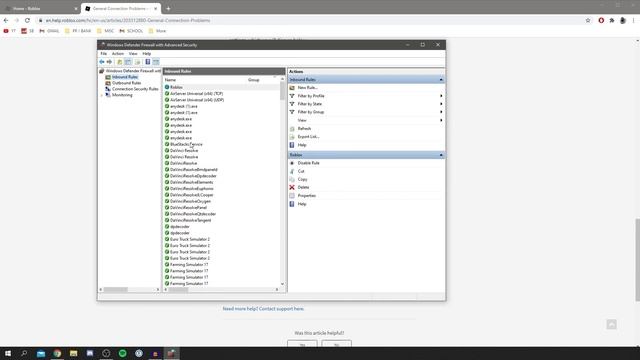Click Help under Inbound Rules actions
Screen dimensions: 640x360
click(x=302, y=145)
